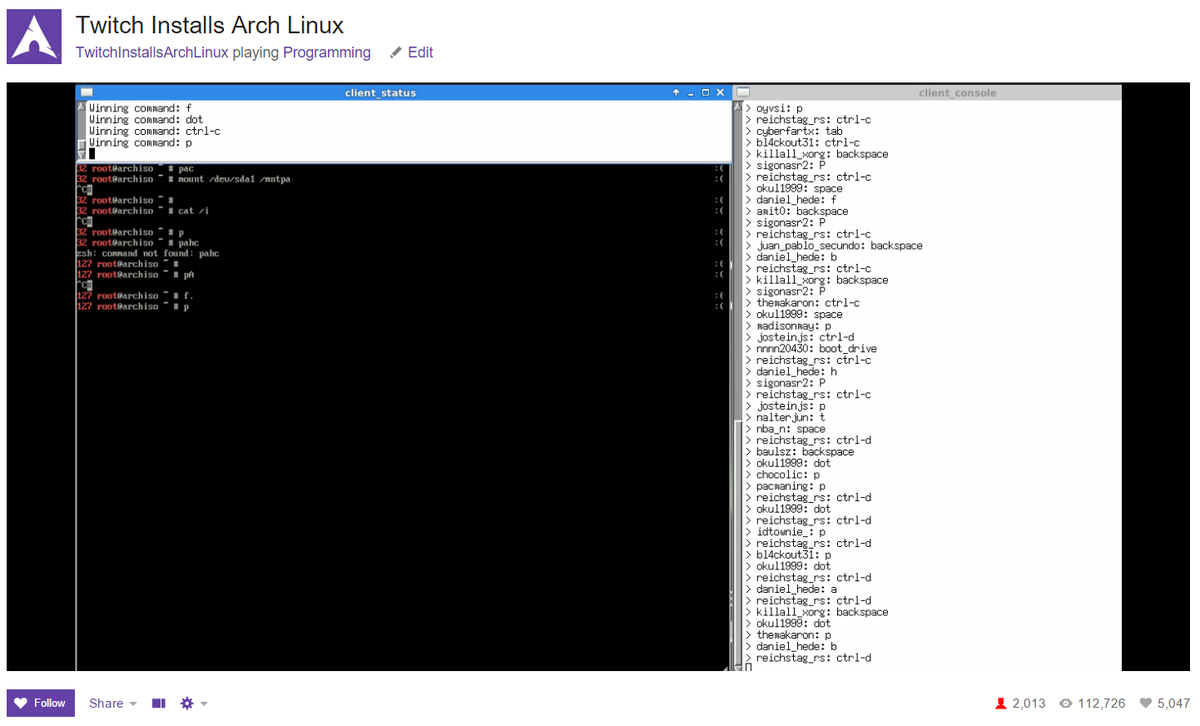Click the client_status title bar window icon

(x=88, y=92)
